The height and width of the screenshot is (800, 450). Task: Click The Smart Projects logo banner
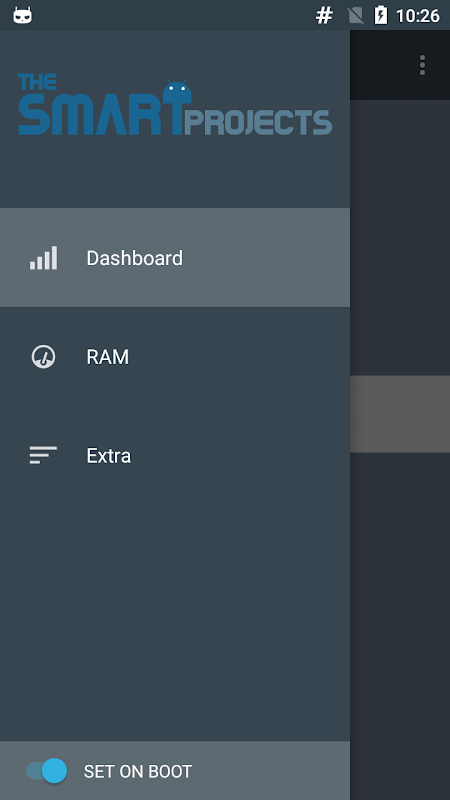(x=175, y=106)
